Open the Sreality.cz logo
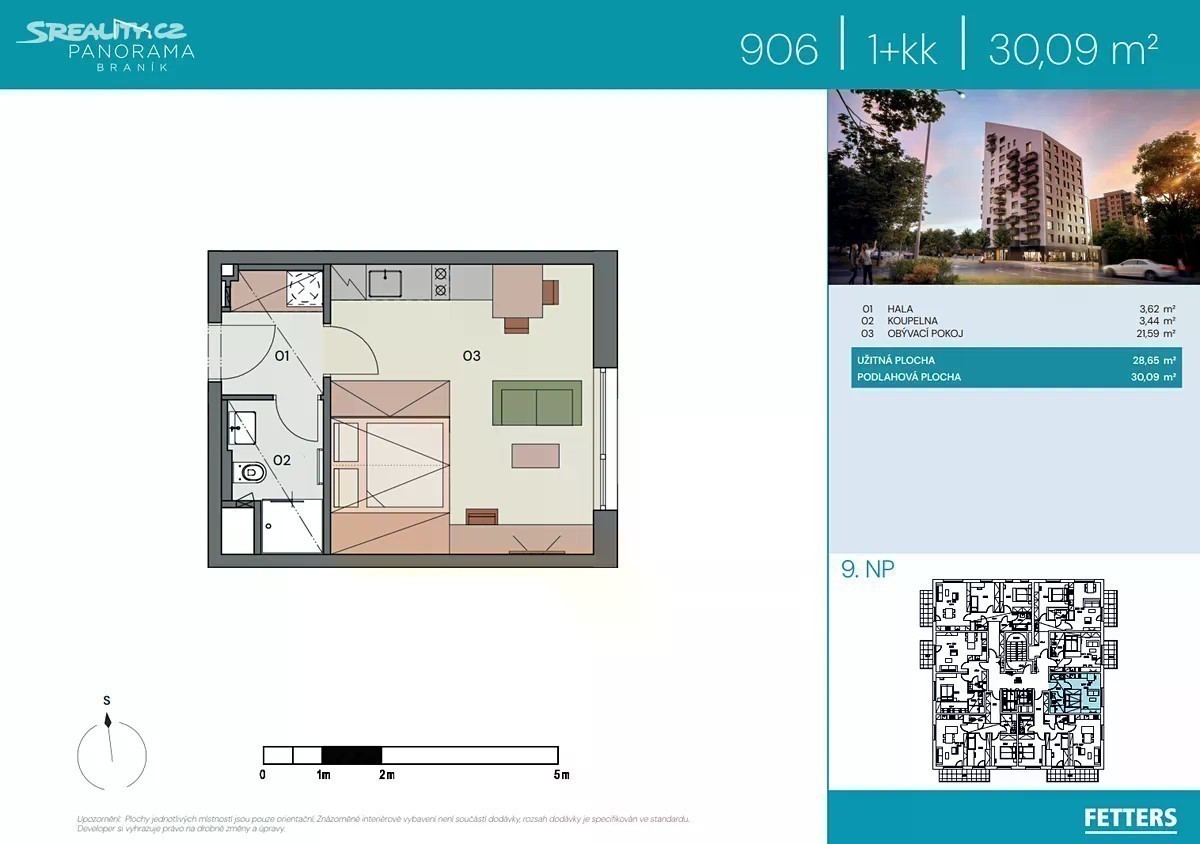1200x844 pixels. [x=100, y=33]
